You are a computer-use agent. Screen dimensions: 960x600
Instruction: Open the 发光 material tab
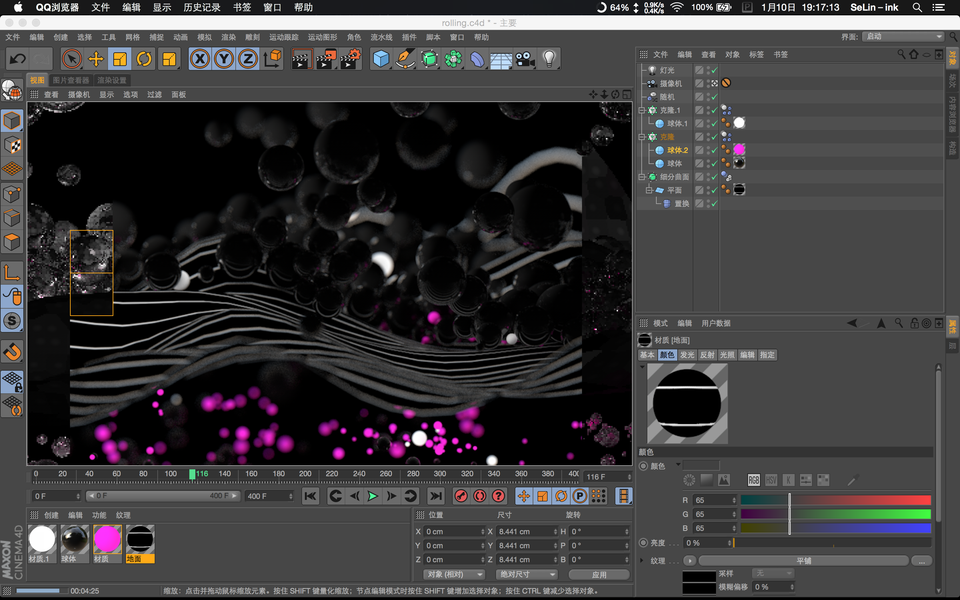click(x=687, y=355)
